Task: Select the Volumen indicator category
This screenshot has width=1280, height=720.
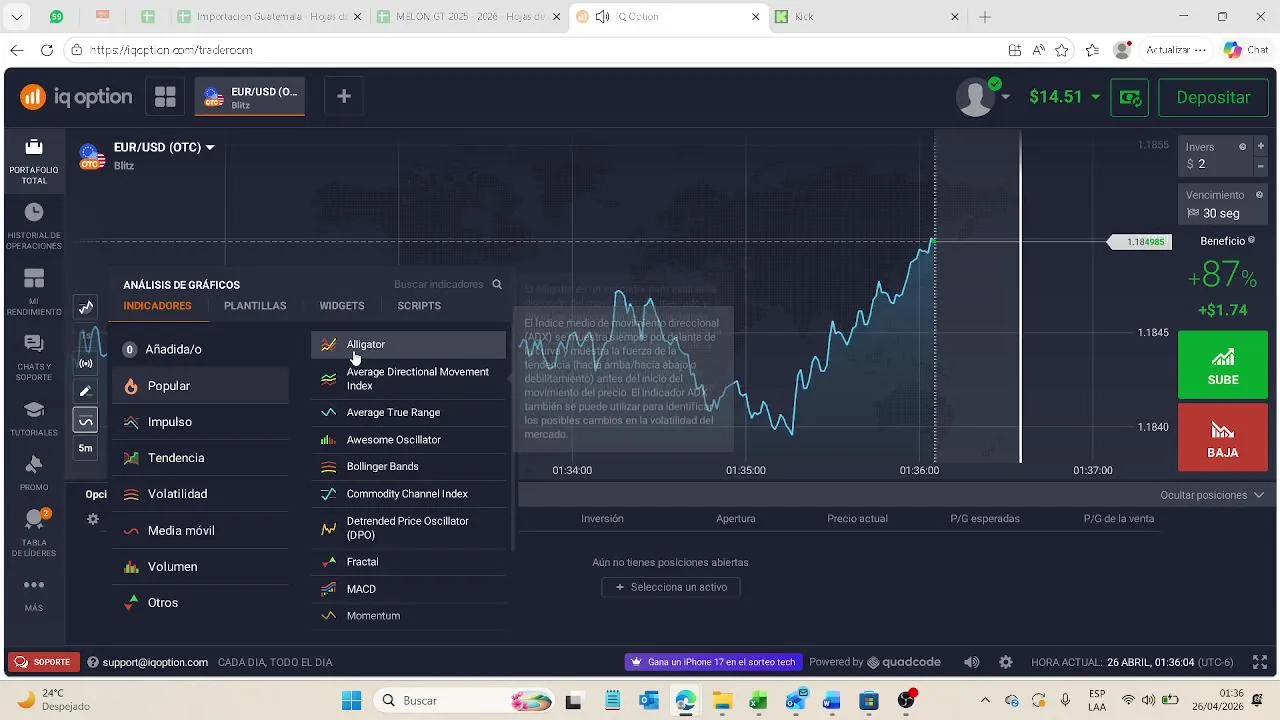Action: 200,566
